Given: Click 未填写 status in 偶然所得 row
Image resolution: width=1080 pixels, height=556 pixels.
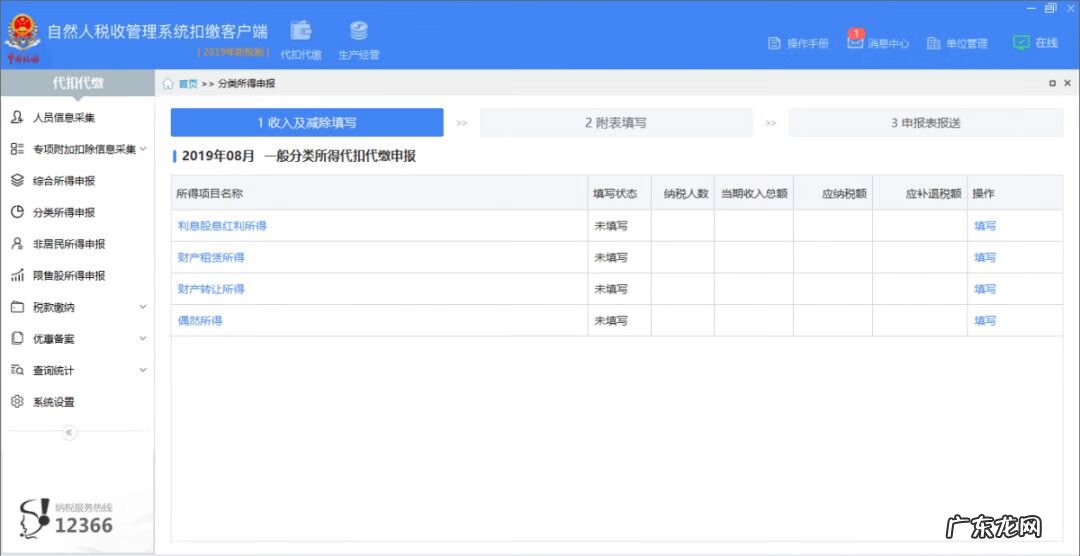Looking at the screenshot, I should pyautogui.click(x=612, y=321).
